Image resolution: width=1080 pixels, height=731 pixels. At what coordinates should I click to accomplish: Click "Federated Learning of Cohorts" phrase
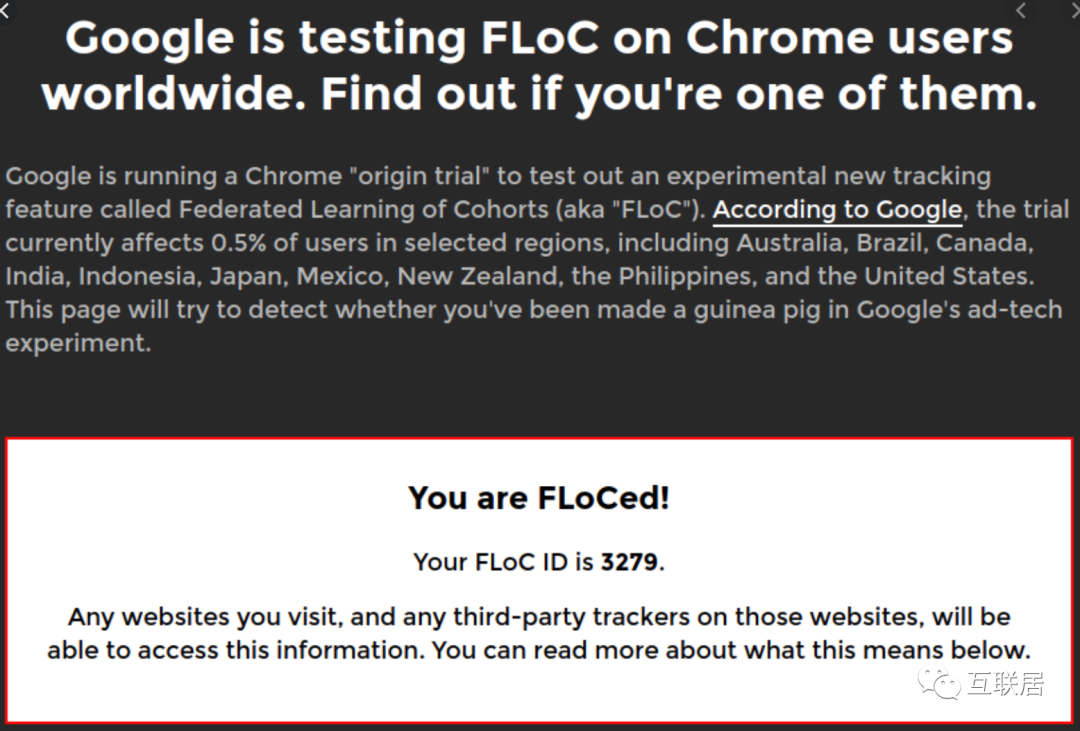point(363,209)
